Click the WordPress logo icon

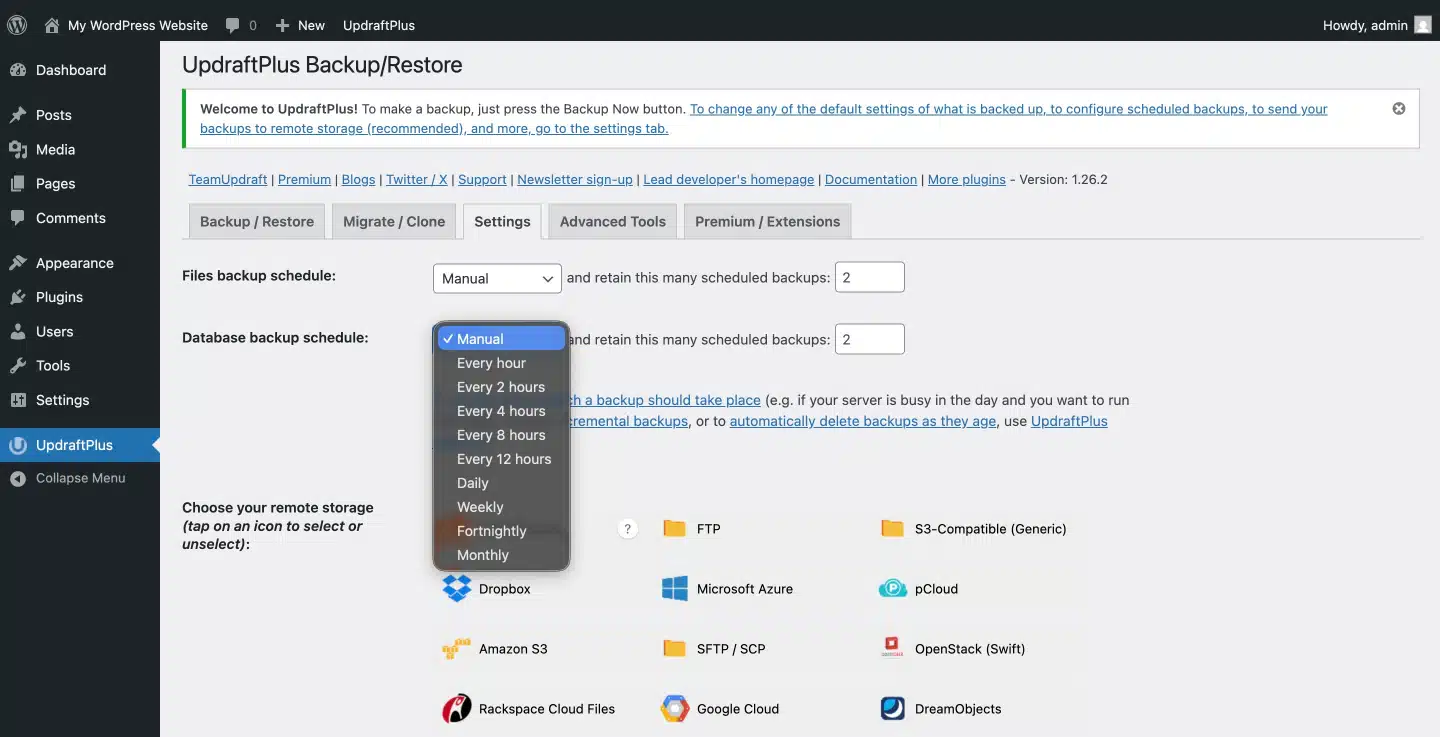(17, 25)
